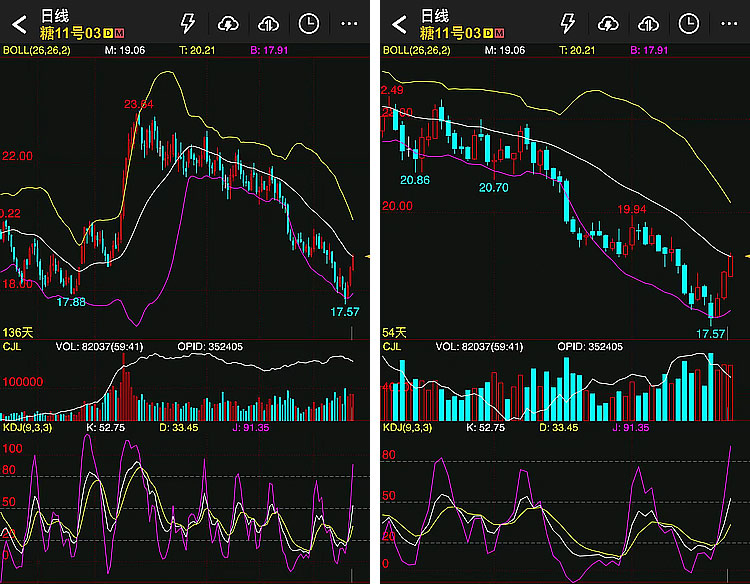This screenshot has height=584, width=750.
Task: Tap the lightning bolt icon in left chart
Action: (x=188, y=23)
